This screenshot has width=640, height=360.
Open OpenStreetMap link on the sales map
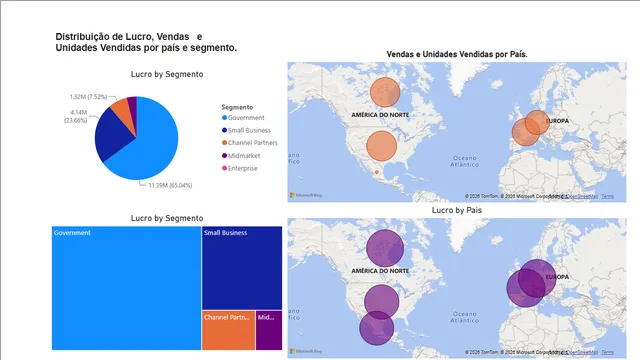point(582,196)
